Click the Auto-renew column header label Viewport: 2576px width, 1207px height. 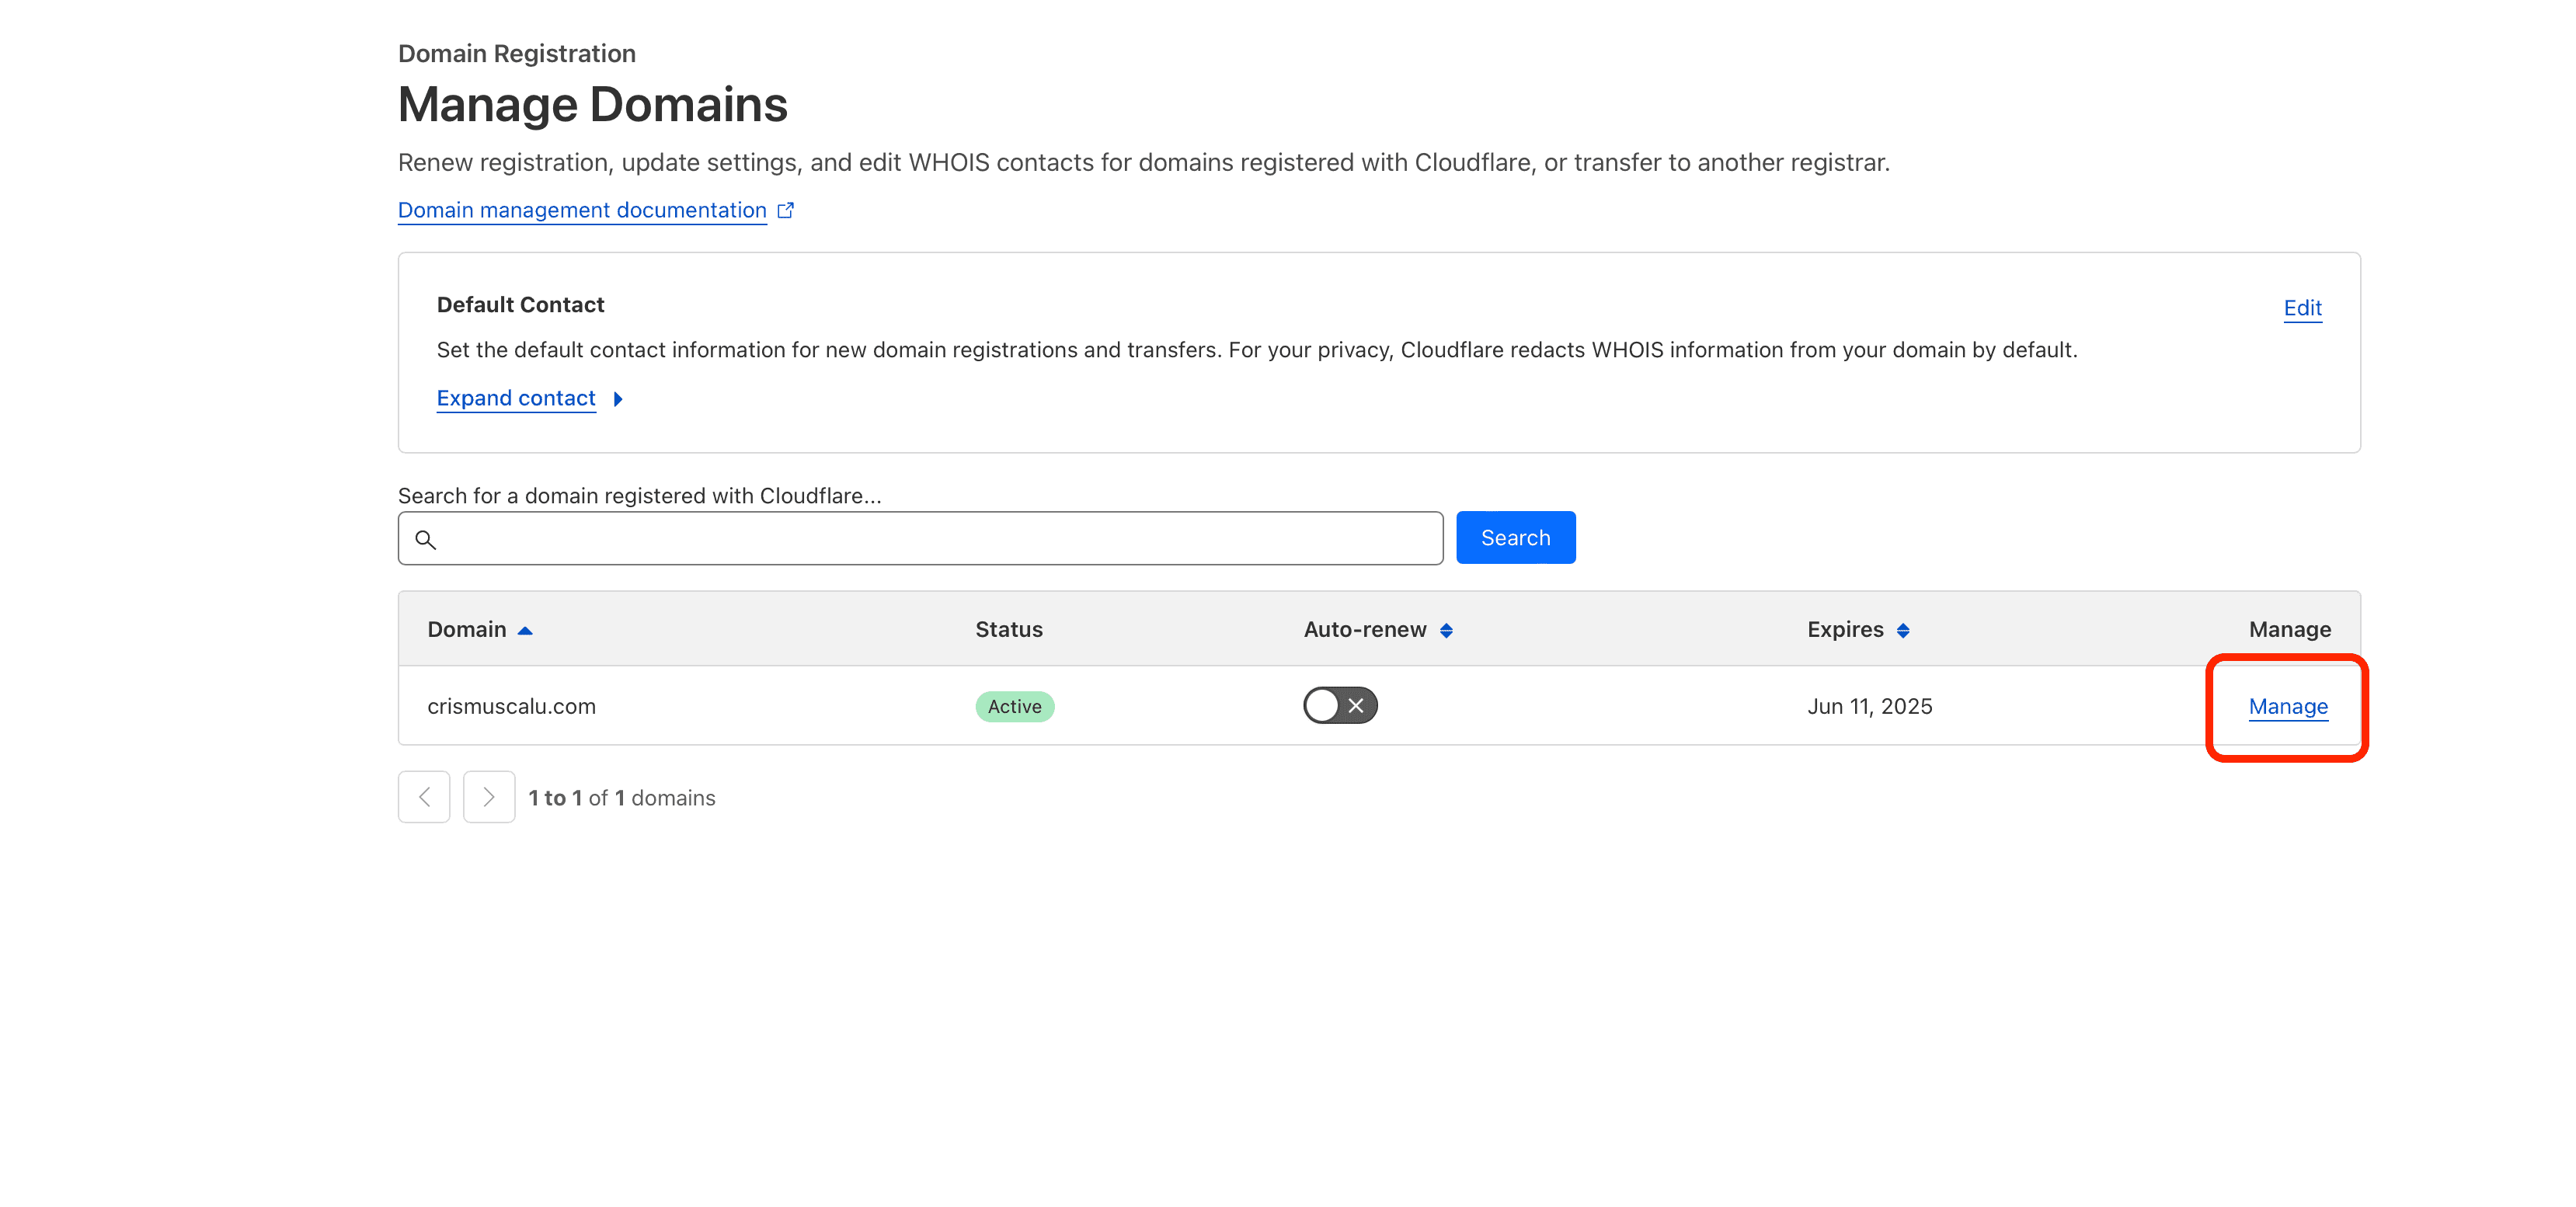[x=1364, y=629]
